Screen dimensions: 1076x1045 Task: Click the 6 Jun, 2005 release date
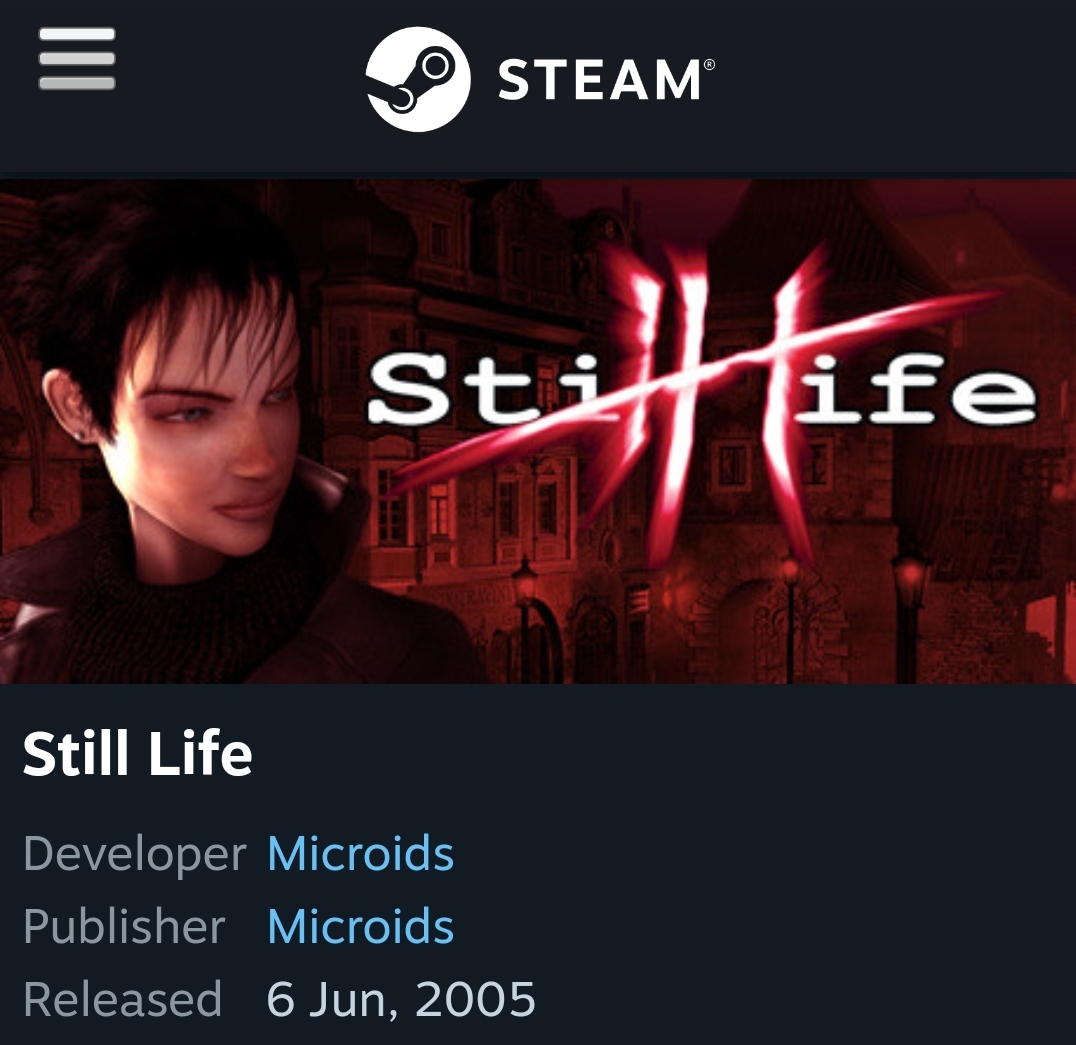(x=401, y=999)
